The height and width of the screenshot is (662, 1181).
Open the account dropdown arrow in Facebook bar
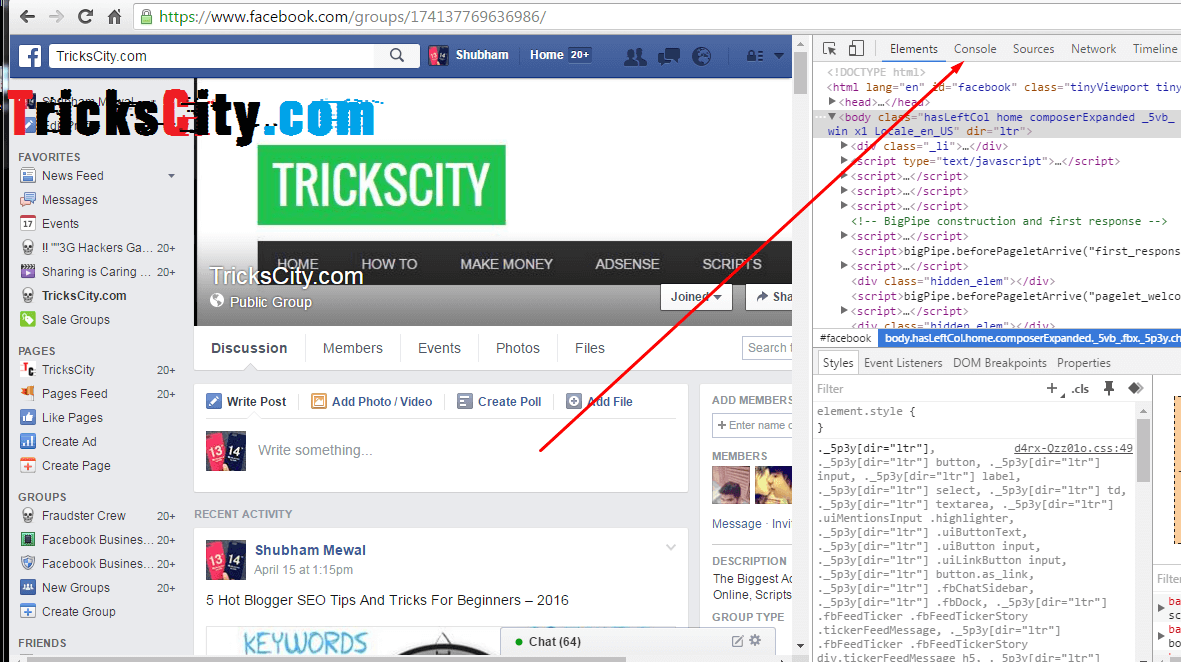pos(779,56)
